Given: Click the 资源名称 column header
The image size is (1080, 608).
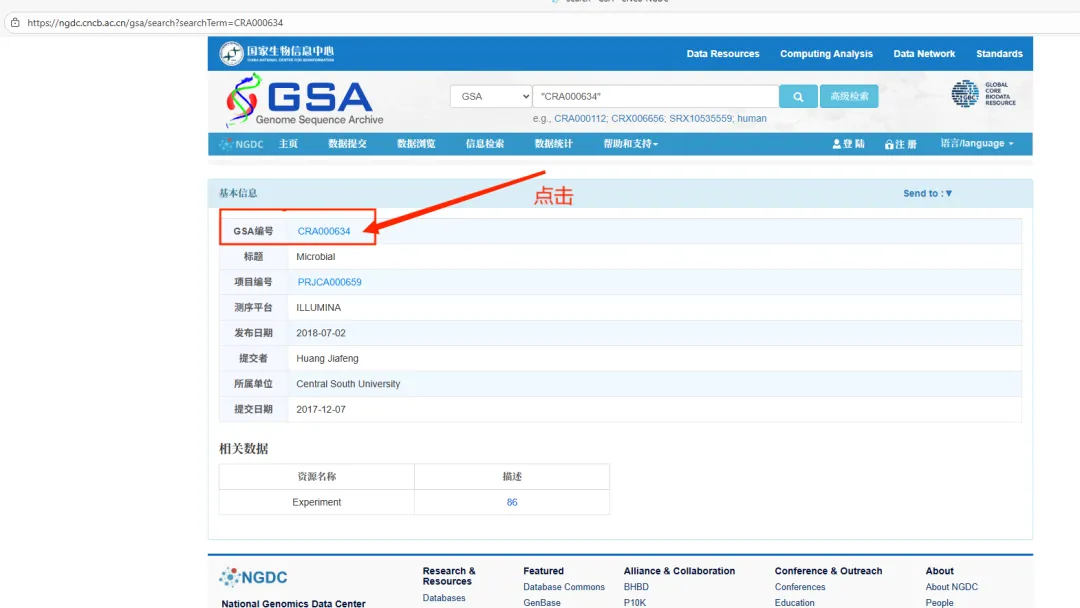Looking at the screenshot, I should tap(317, 476).
